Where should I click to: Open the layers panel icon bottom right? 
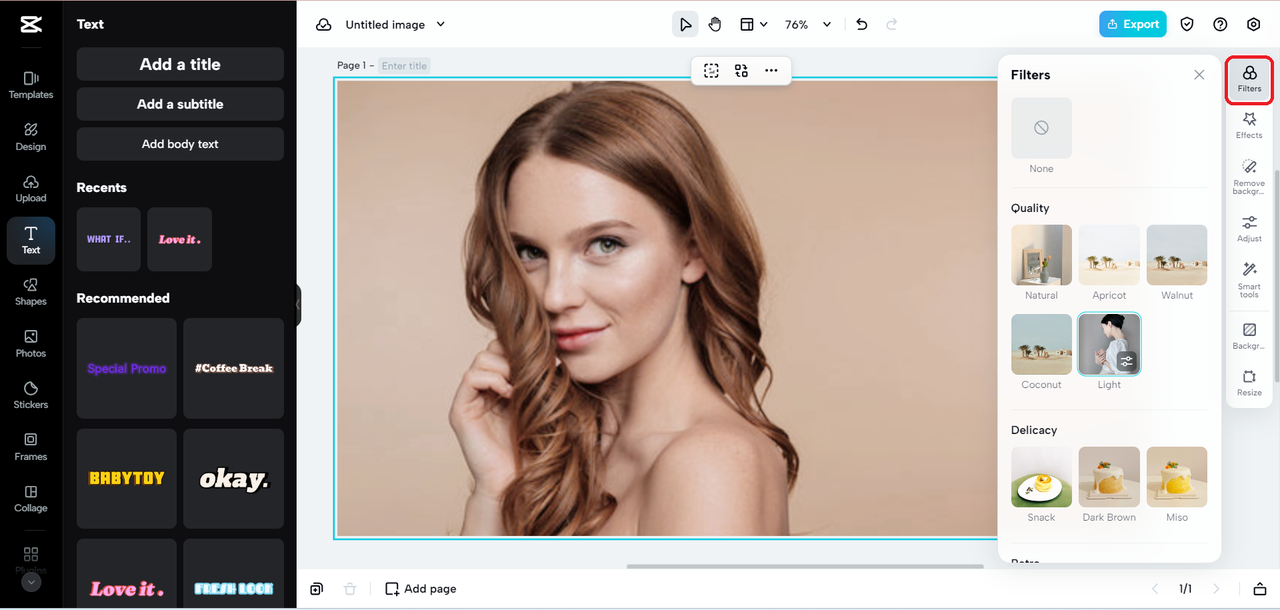(x=1260, y=589)
